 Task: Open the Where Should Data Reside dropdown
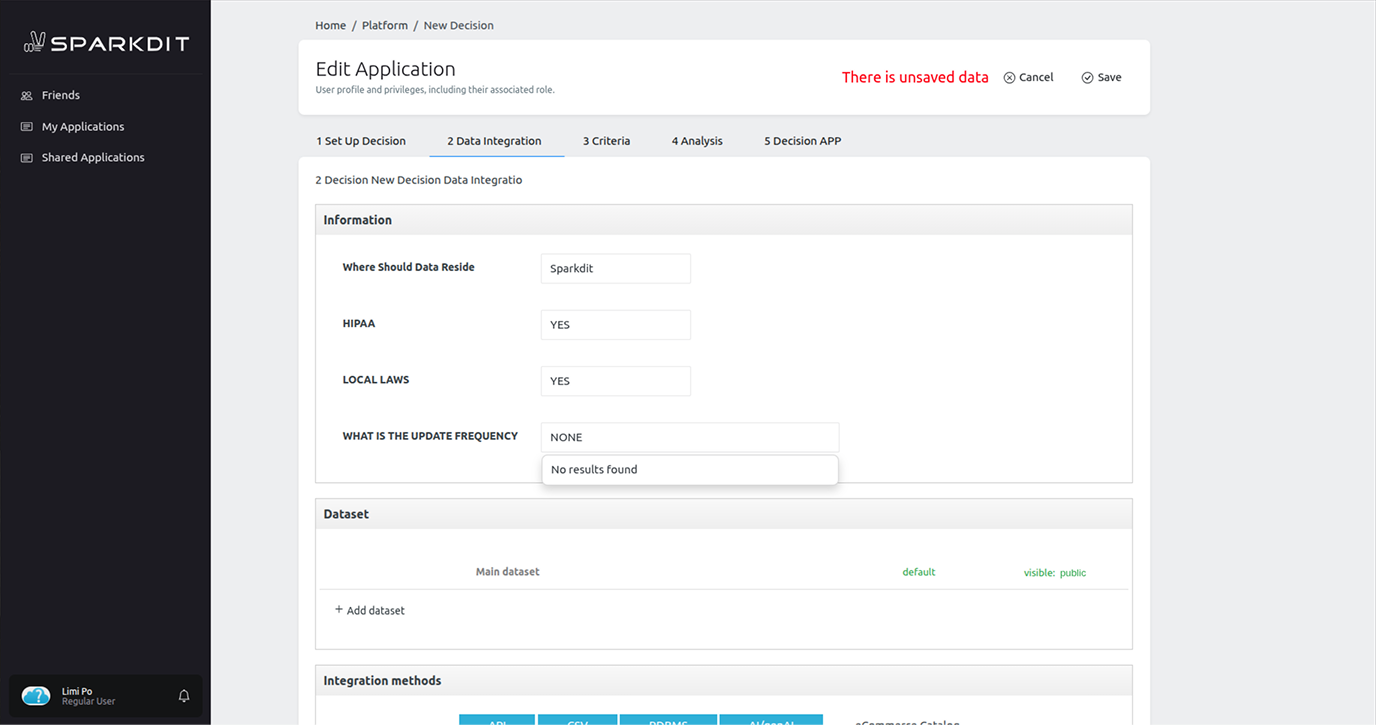615,268
